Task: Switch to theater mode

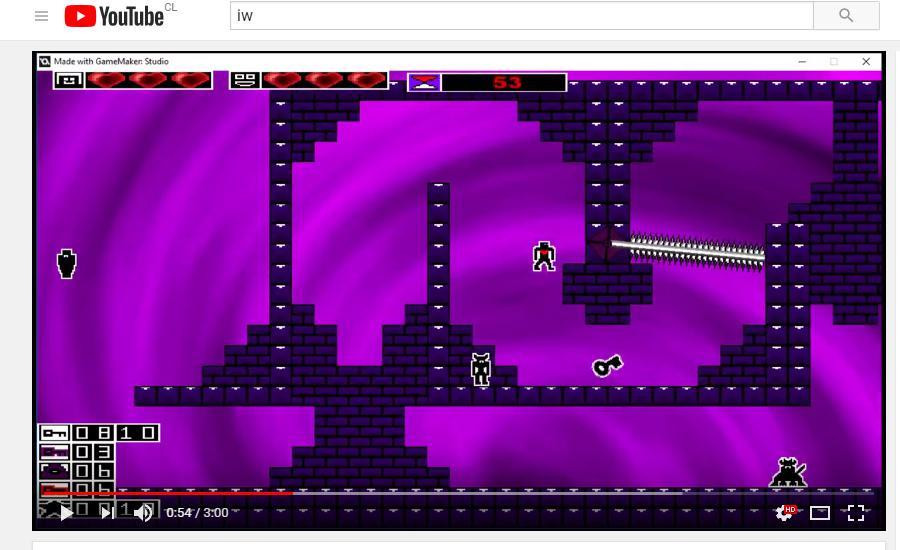Action: 820,513
